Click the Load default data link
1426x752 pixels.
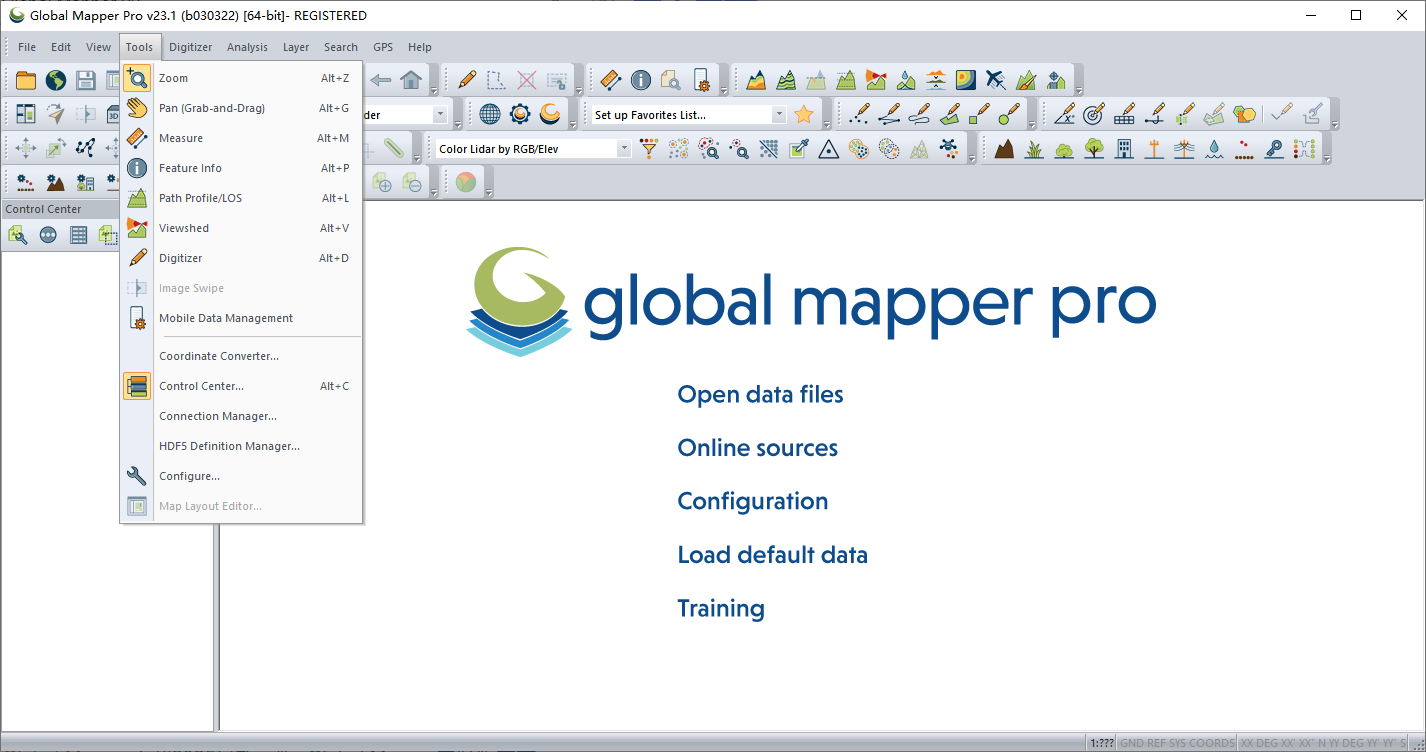[772, 555]
